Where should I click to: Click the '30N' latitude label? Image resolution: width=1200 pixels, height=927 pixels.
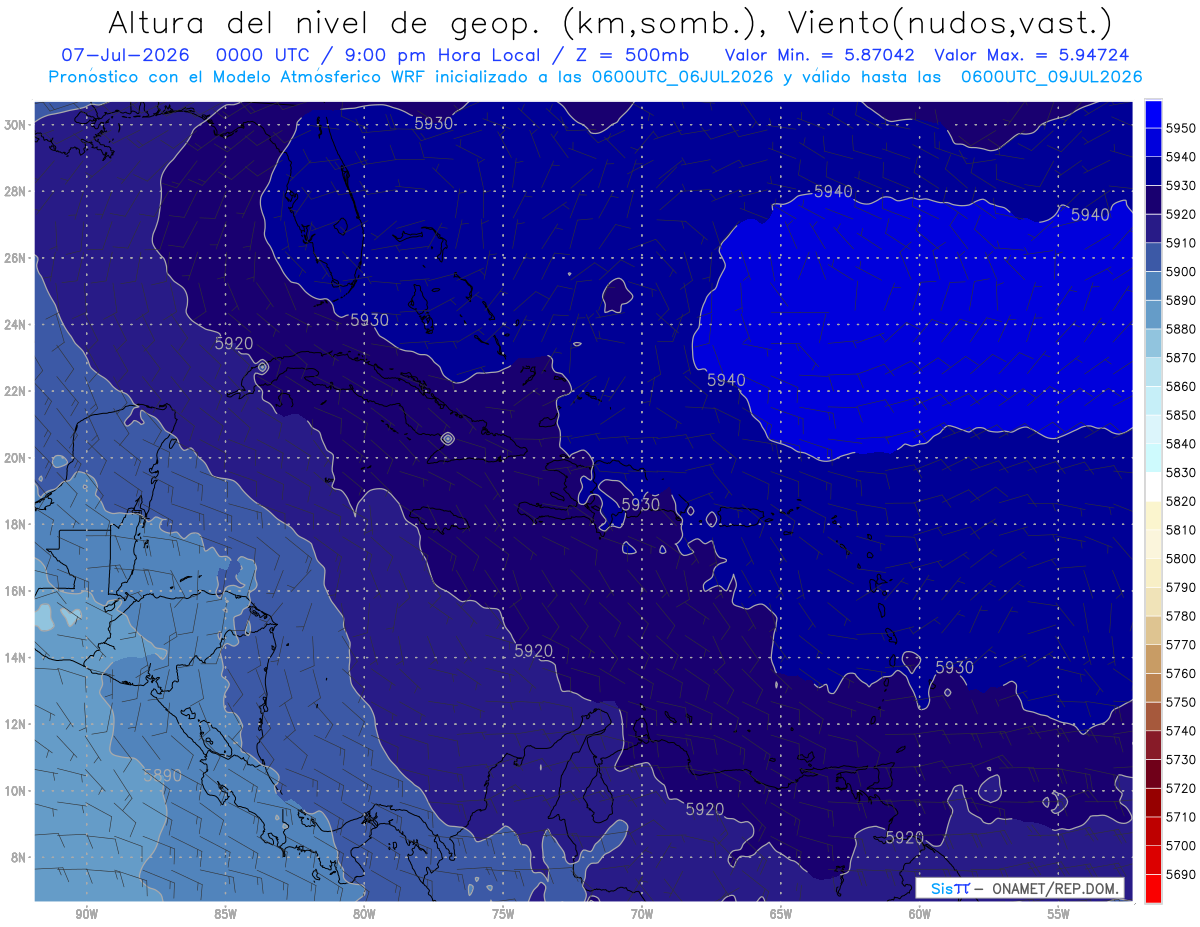[x=16, y=125]
